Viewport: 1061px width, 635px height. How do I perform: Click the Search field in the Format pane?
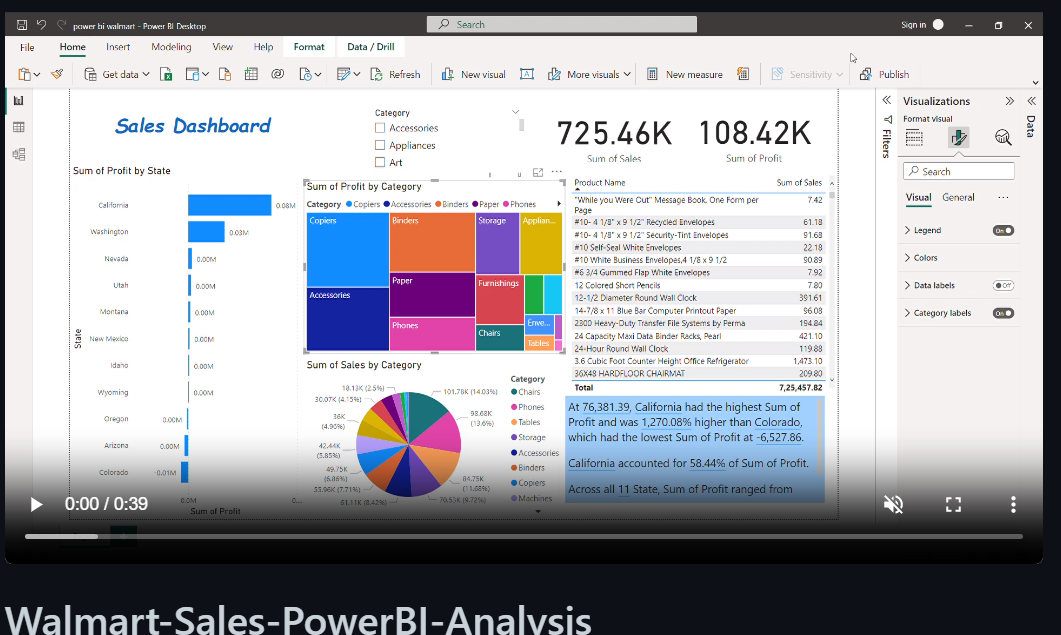click(957, 170)
